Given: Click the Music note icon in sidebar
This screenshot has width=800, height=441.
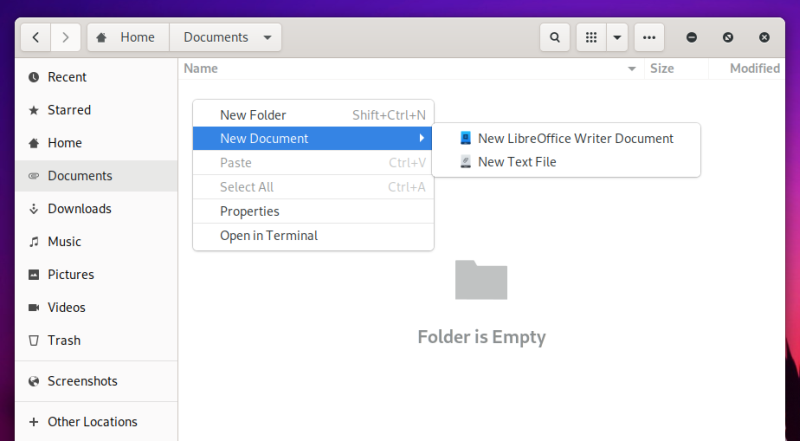Looking at the screenshot, I should click(x=34, y=242).
